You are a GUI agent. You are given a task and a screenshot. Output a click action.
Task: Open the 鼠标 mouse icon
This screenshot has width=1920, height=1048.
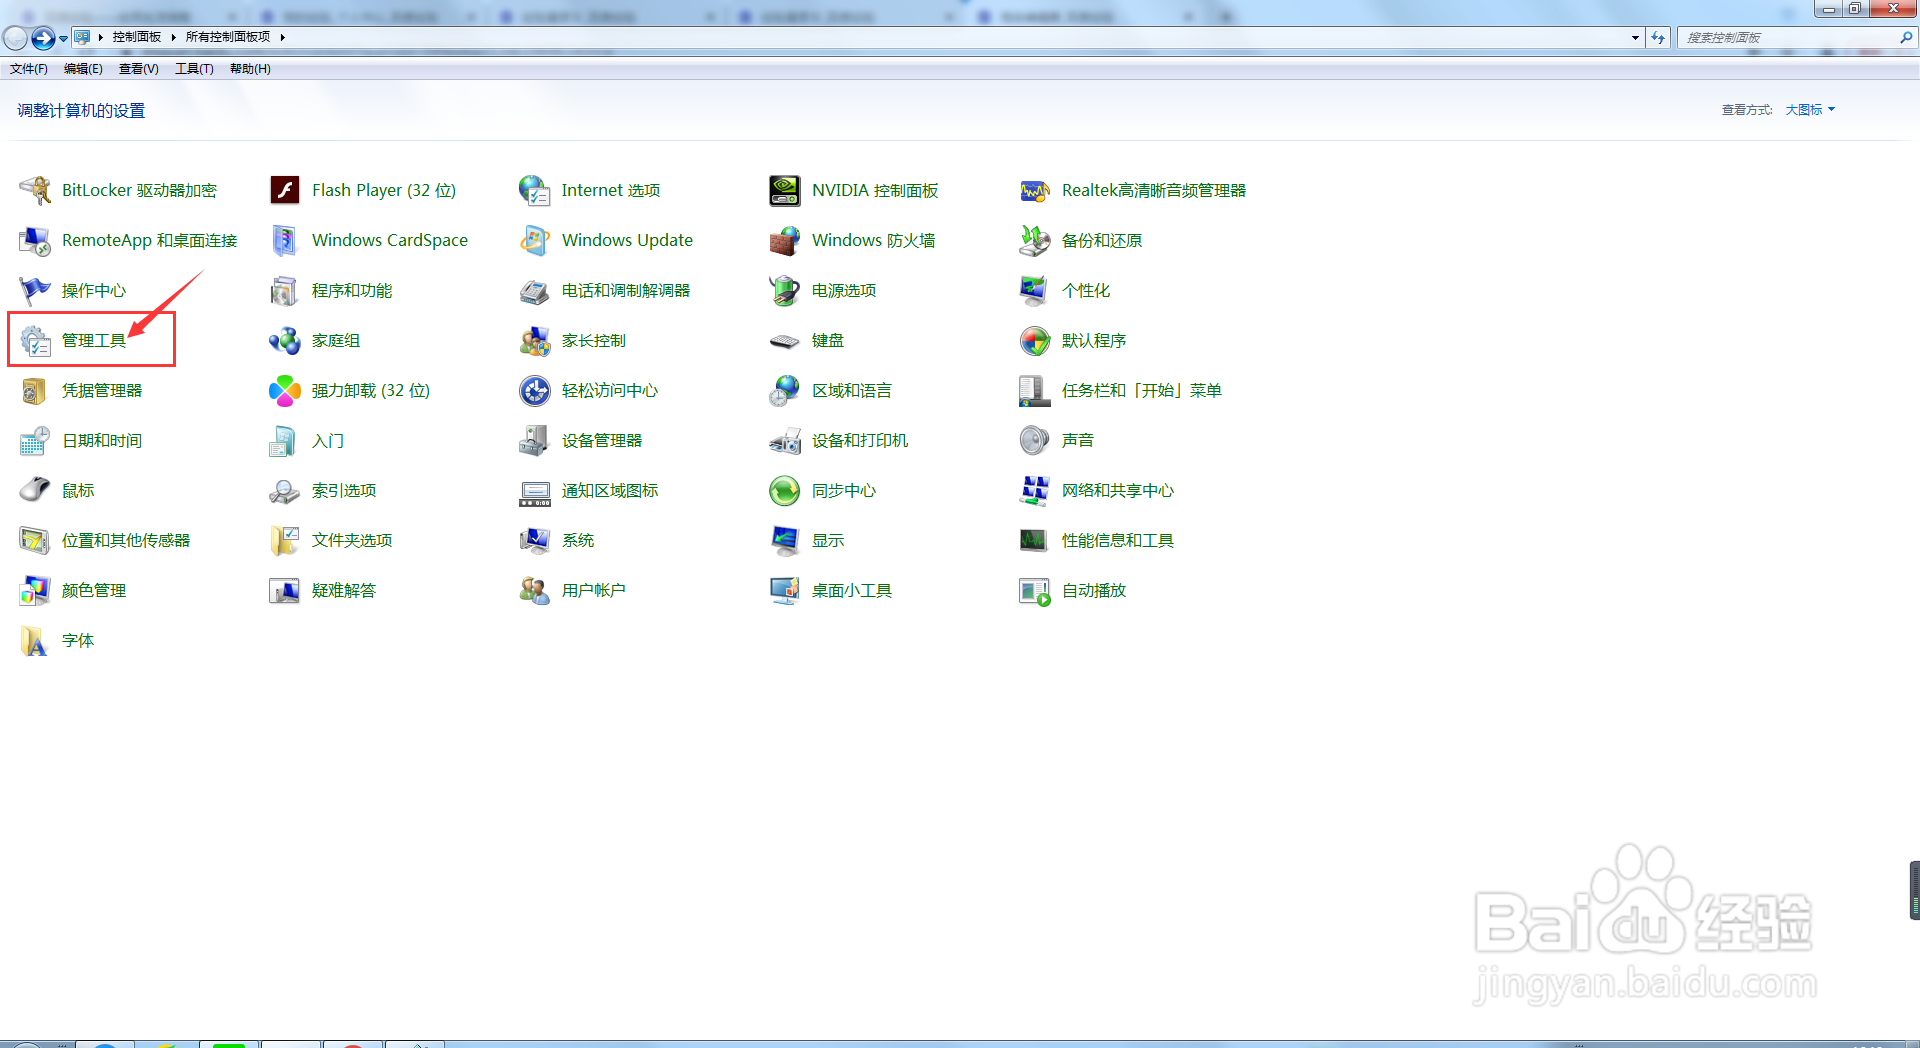pyautogui.click(x=35, y=490)
